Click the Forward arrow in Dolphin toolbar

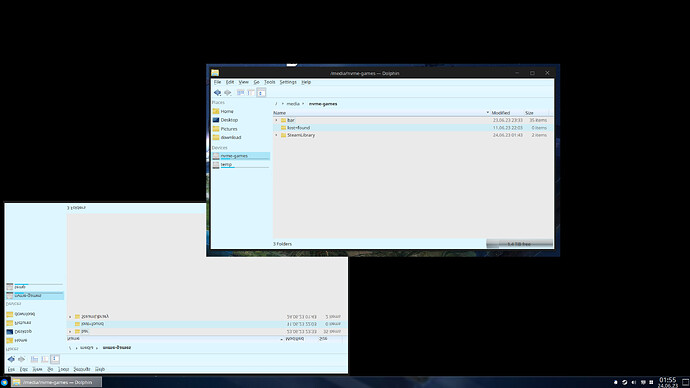[x=228, y=92]
